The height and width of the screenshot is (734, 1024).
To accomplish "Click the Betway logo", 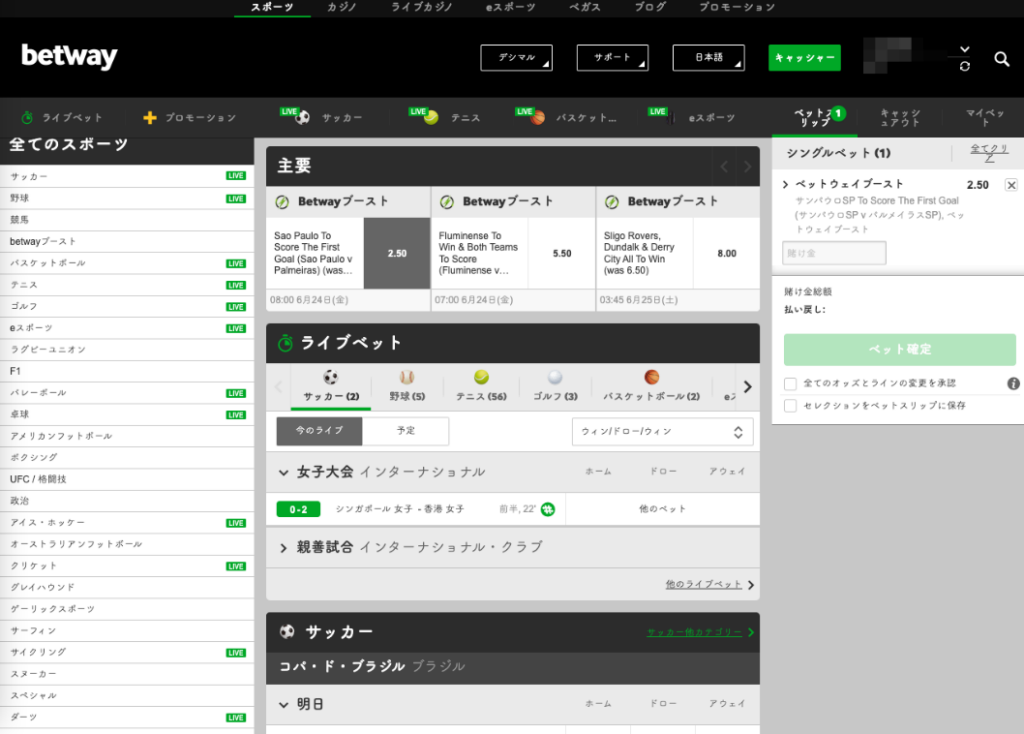I will pos(68,57).
